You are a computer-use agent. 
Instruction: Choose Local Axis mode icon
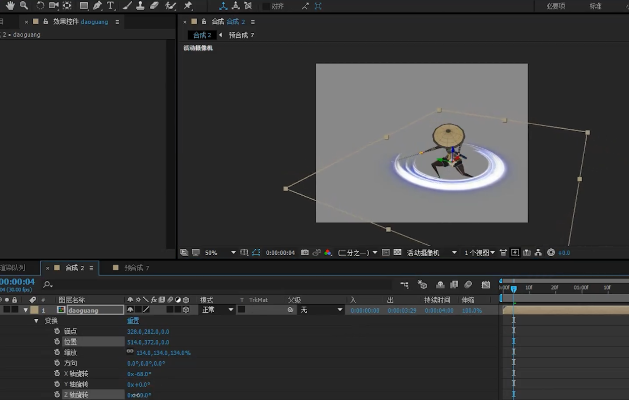coord(223,6)
